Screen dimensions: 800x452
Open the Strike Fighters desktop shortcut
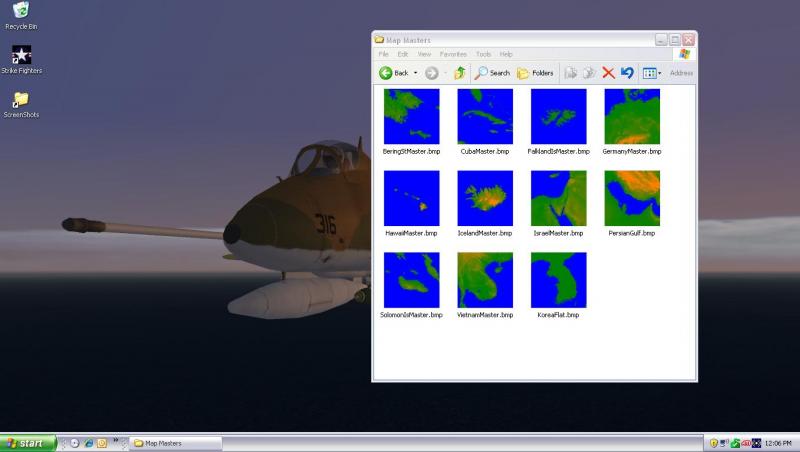tap(21, 60)
